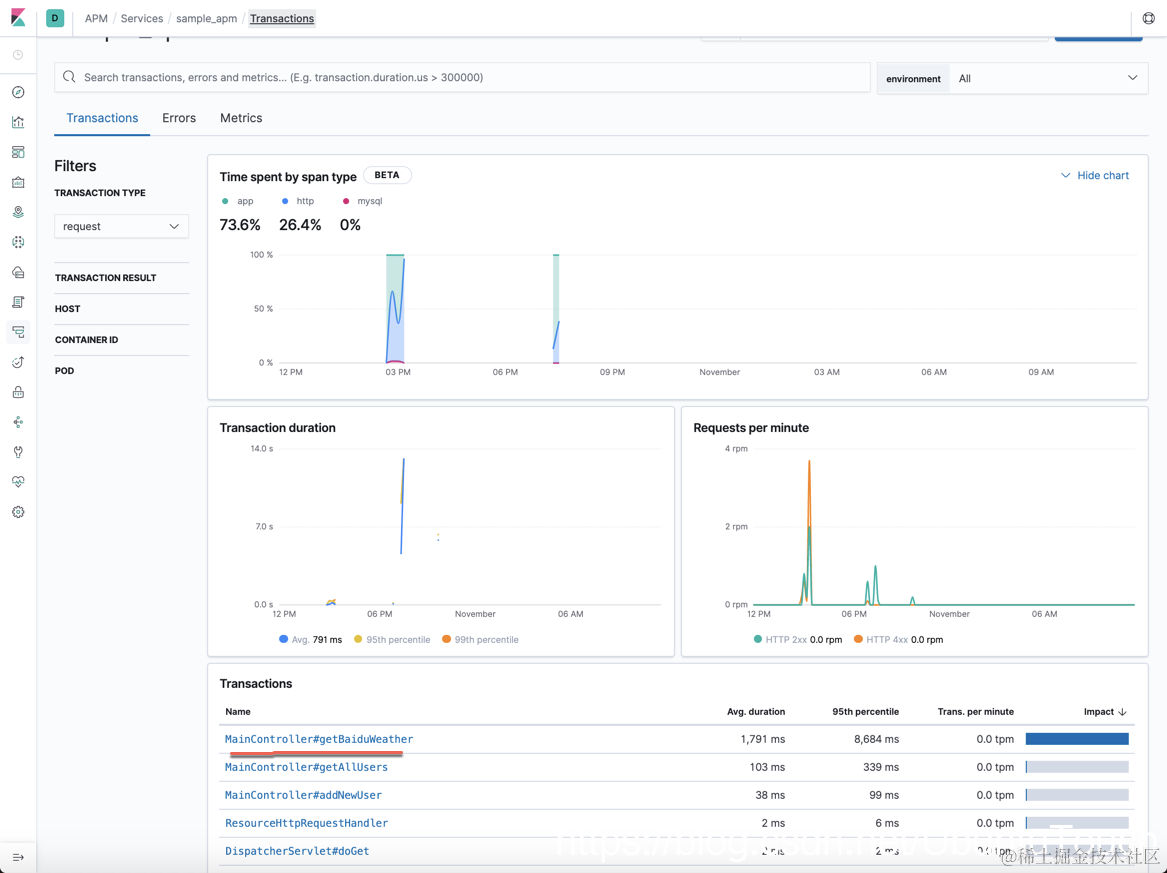Toggle the 95th percentile legend item
Screen dimensions: 1167x873
click(x=392, y=639)
